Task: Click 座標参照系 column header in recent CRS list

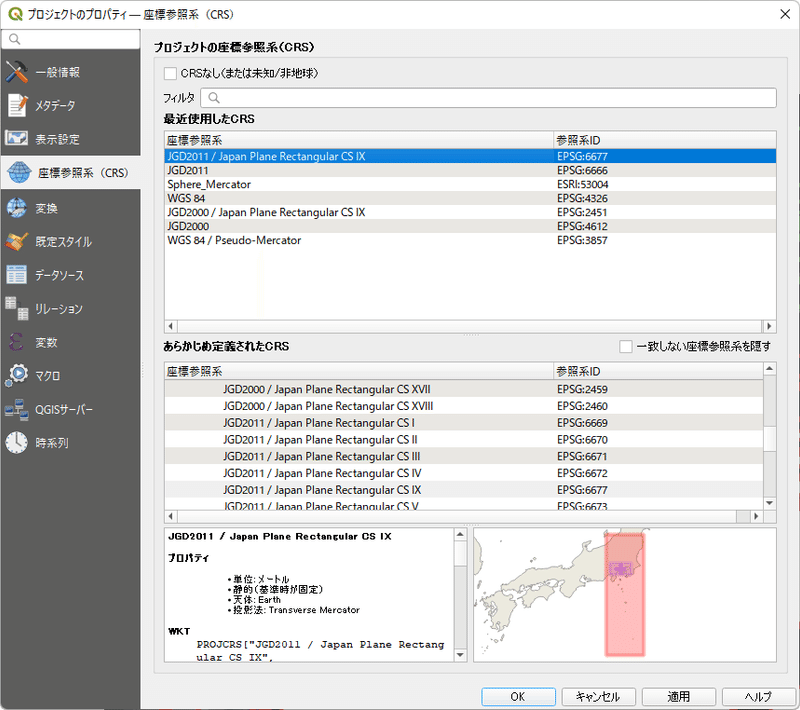Action: pyautogui.click(x=359, y=140)
